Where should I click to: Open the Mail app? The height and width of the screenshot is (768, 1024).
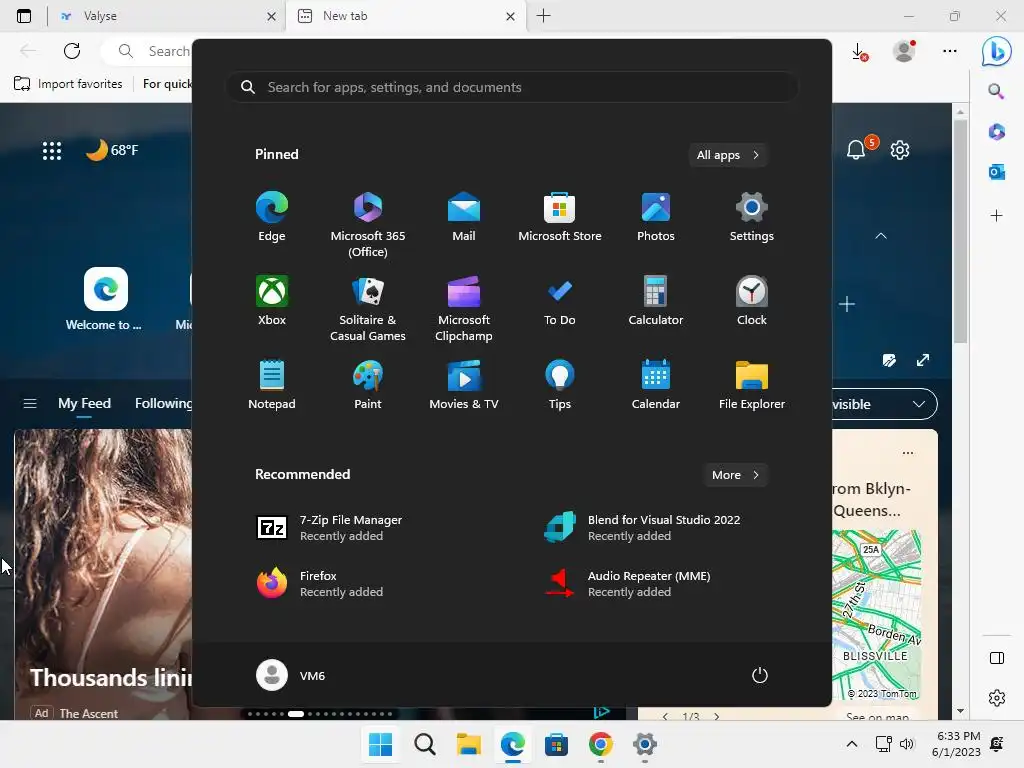click(464, 216)
